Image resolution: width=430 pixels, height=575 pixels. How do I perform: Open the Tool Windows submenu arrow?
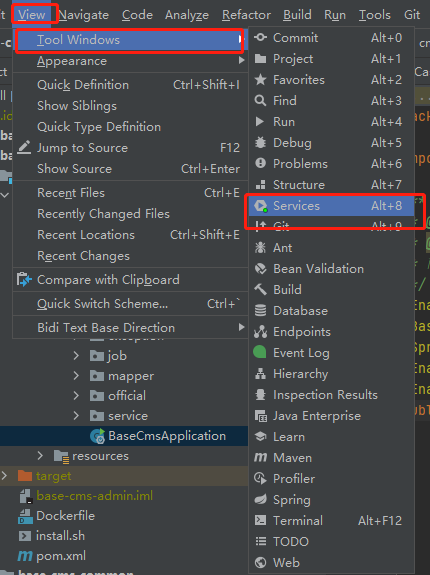click(x=240, y=39)
